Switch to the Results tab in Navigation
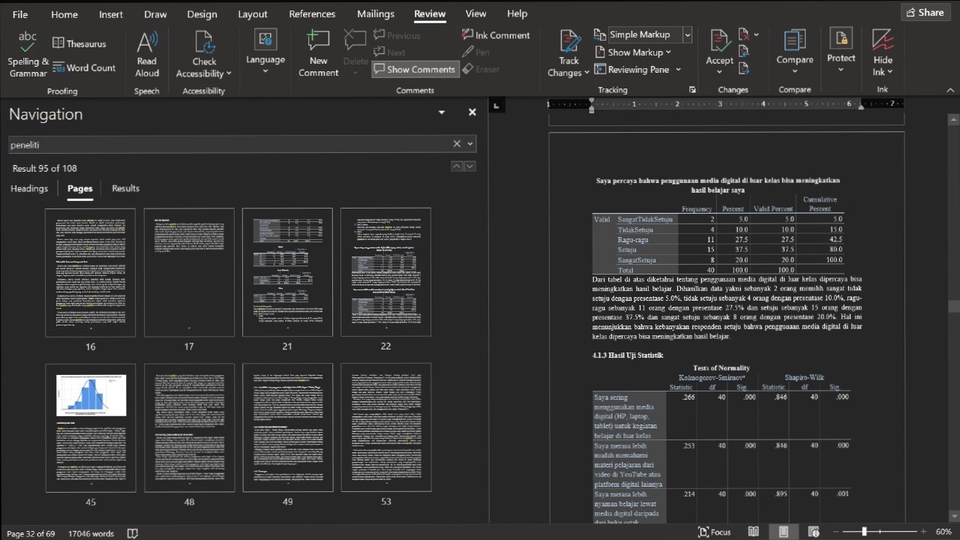The height and width of the screenshot is (540, 960). click(126, 189)
